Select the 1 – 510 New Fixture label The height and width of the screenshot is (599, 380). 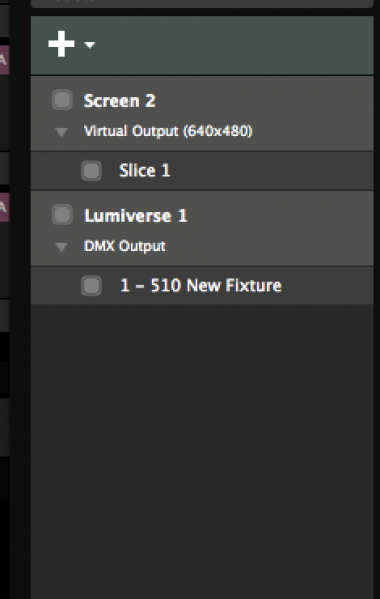pos(201,285)
